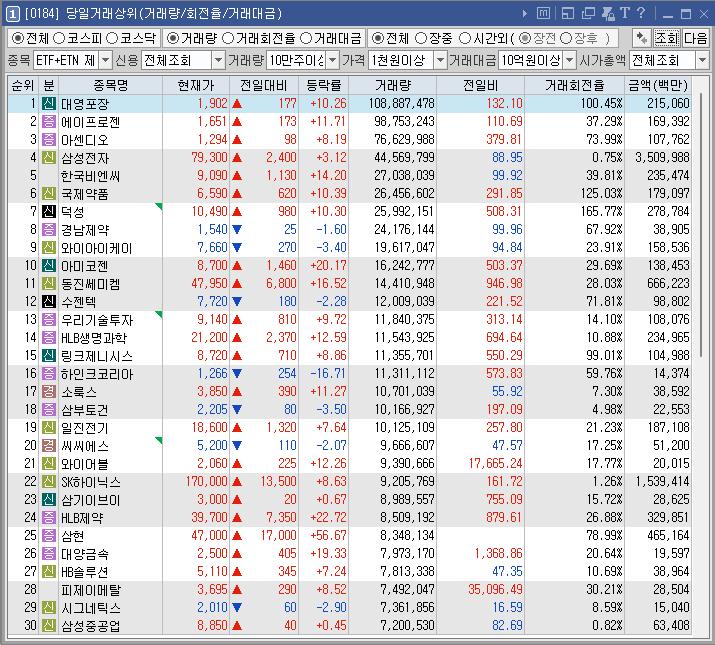Click the T font size icon

point(625,13)
